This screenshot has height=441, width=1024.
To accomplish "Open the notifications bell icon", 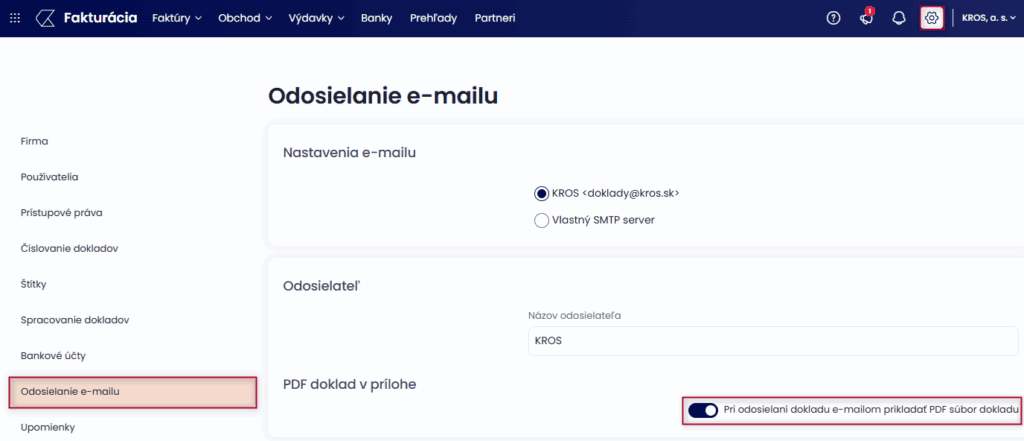I will pyautogui.click(x=898, y=18).
